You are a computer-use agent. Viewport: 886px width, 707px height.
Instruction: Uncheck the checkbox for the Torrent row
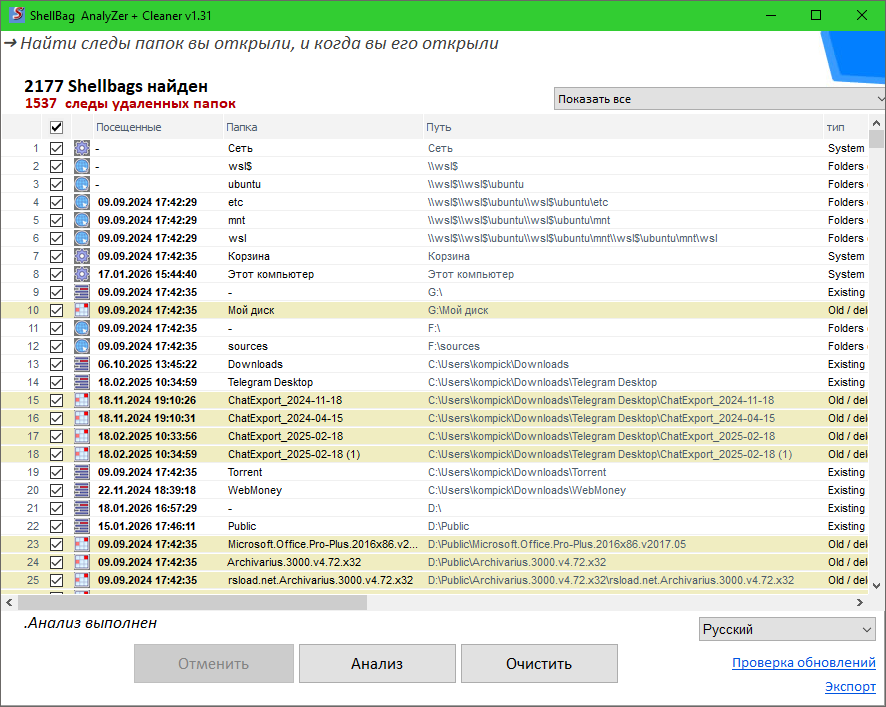pos(56,472)
